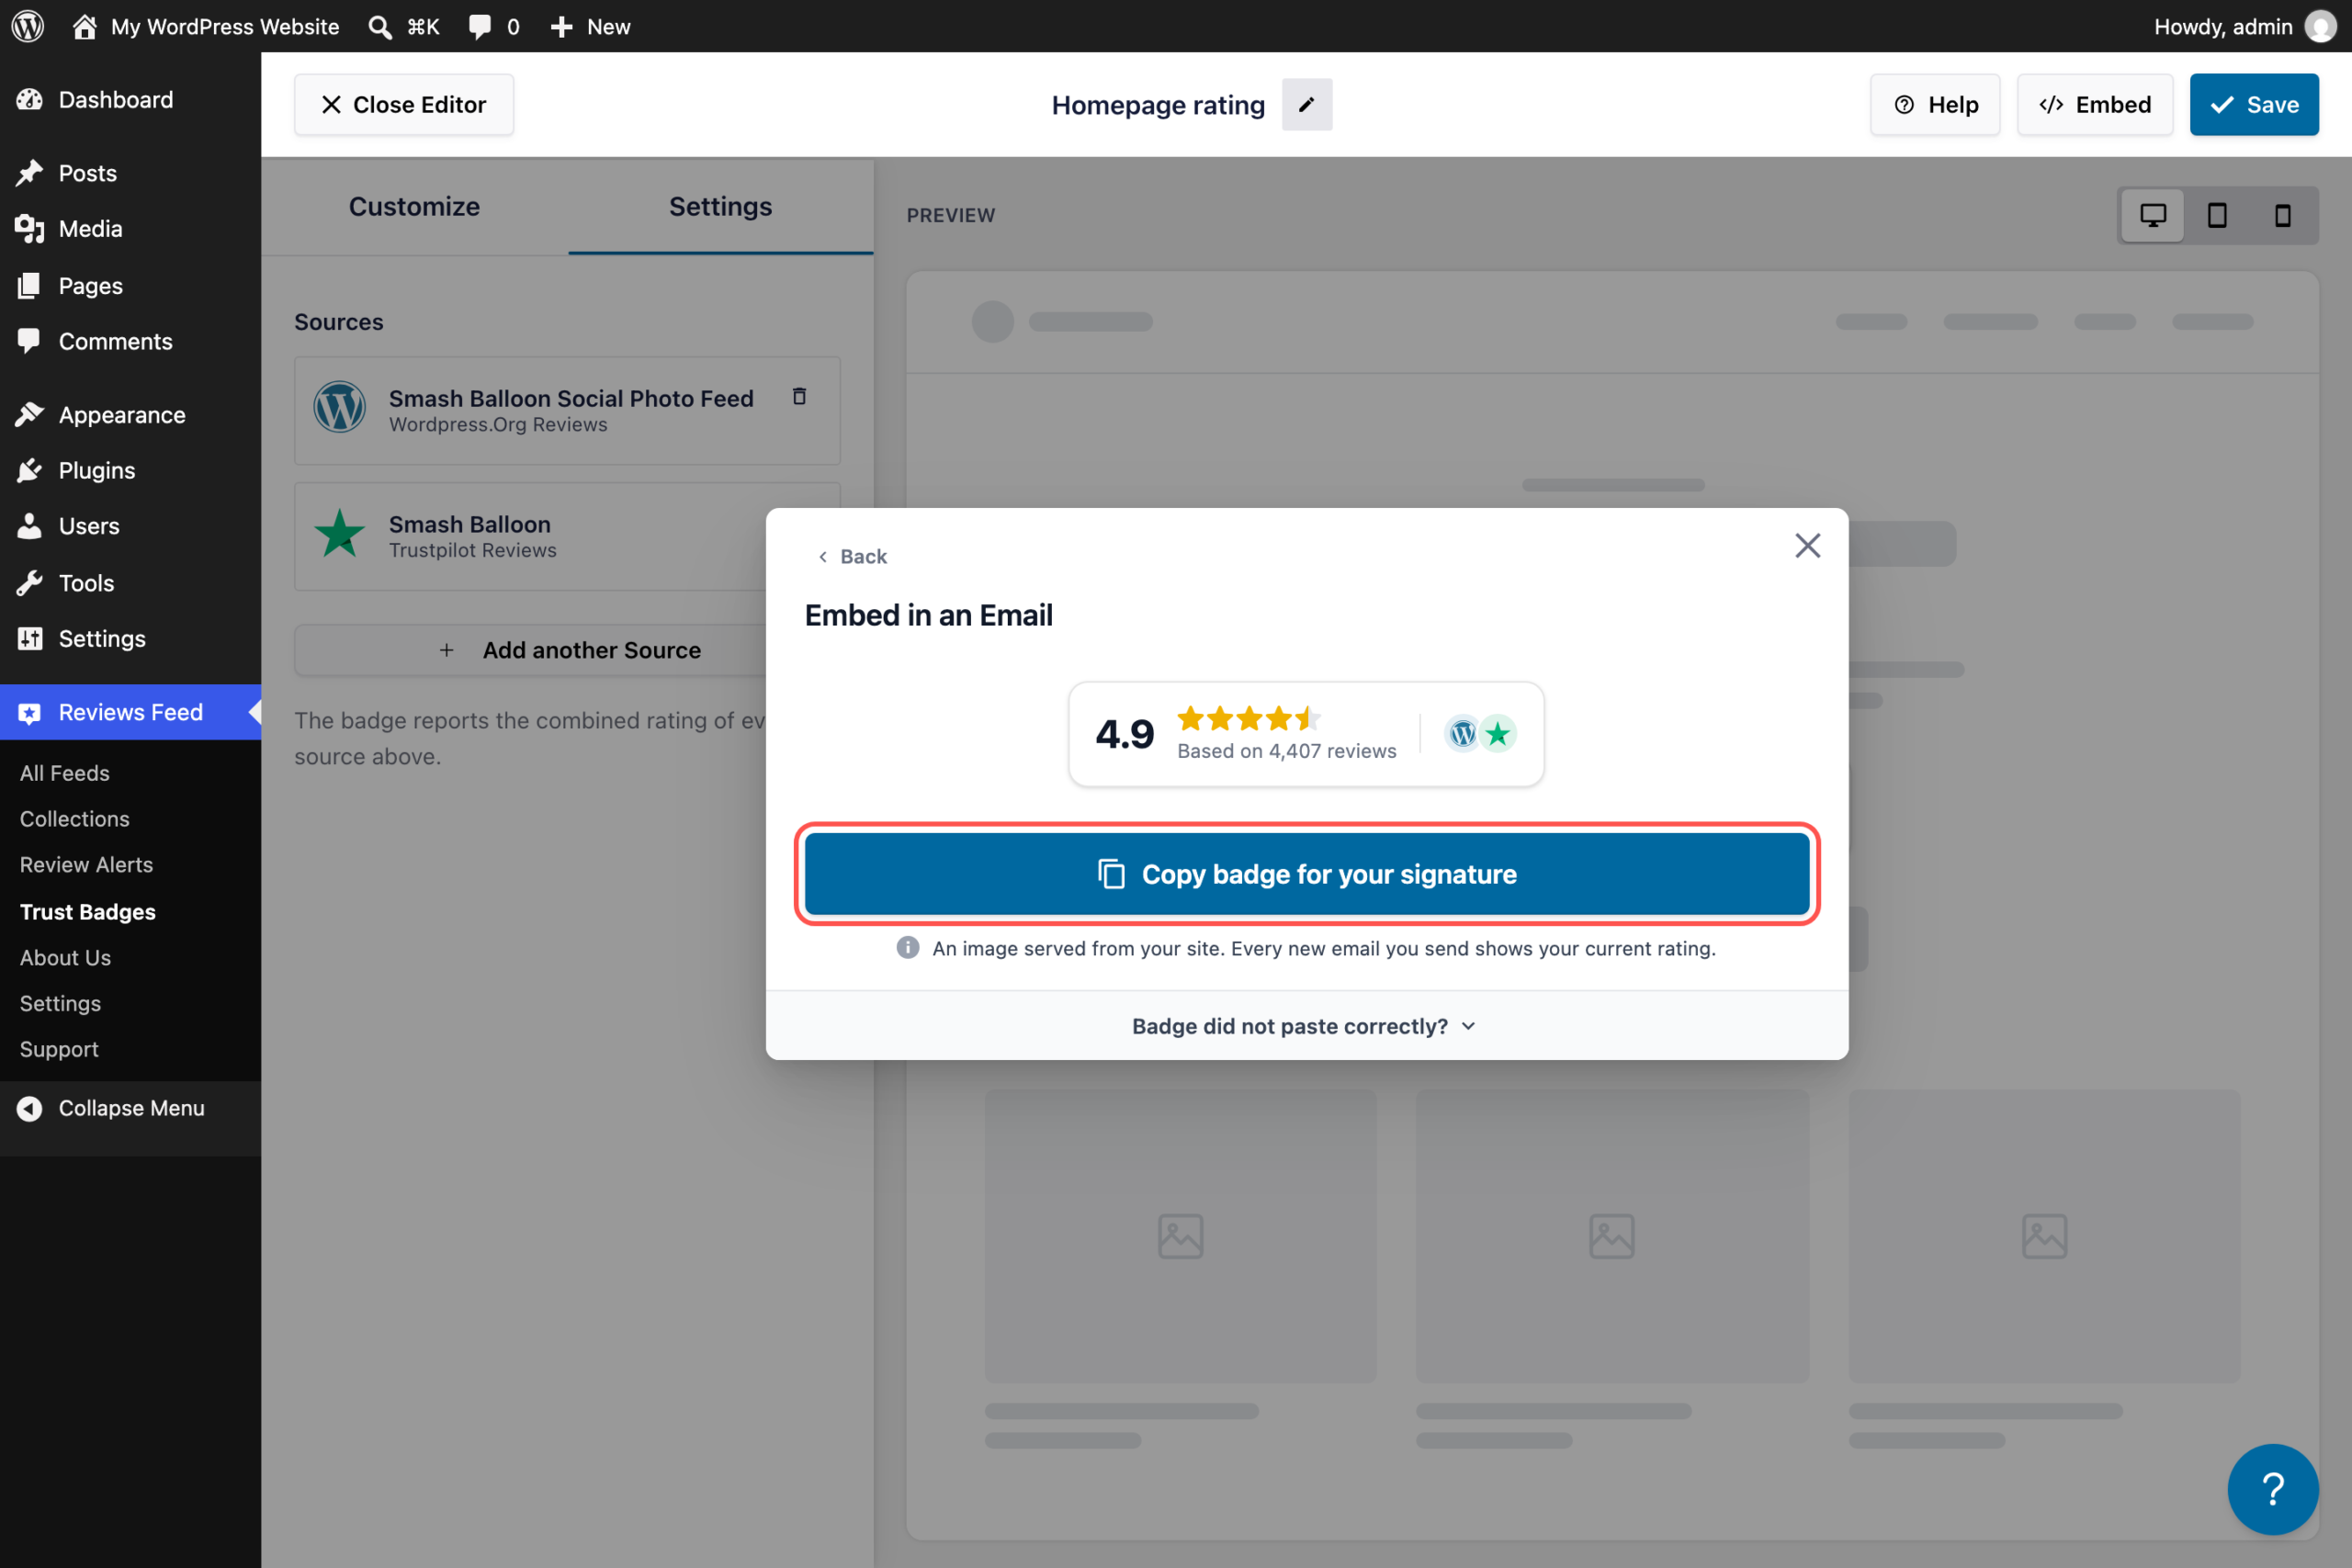Click Close Editor button
Viewport: 2352px width, 1568px height.
click(404, 105)
